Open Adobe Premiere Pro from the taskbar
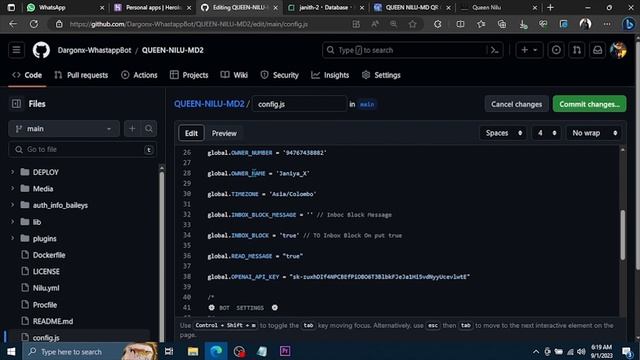This screenshot has height=360, width=640. pyautogui.click(x=285, y=351)
